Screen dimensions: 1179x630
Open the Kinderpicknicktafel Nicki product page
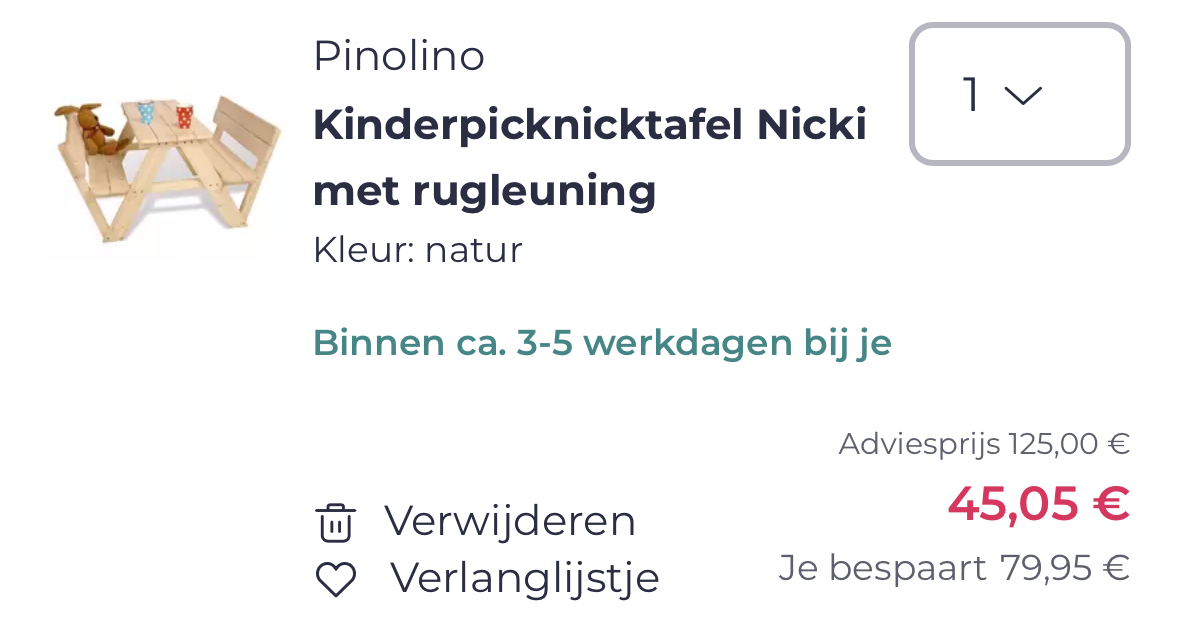pyautogui.click(x=590, y=158)
